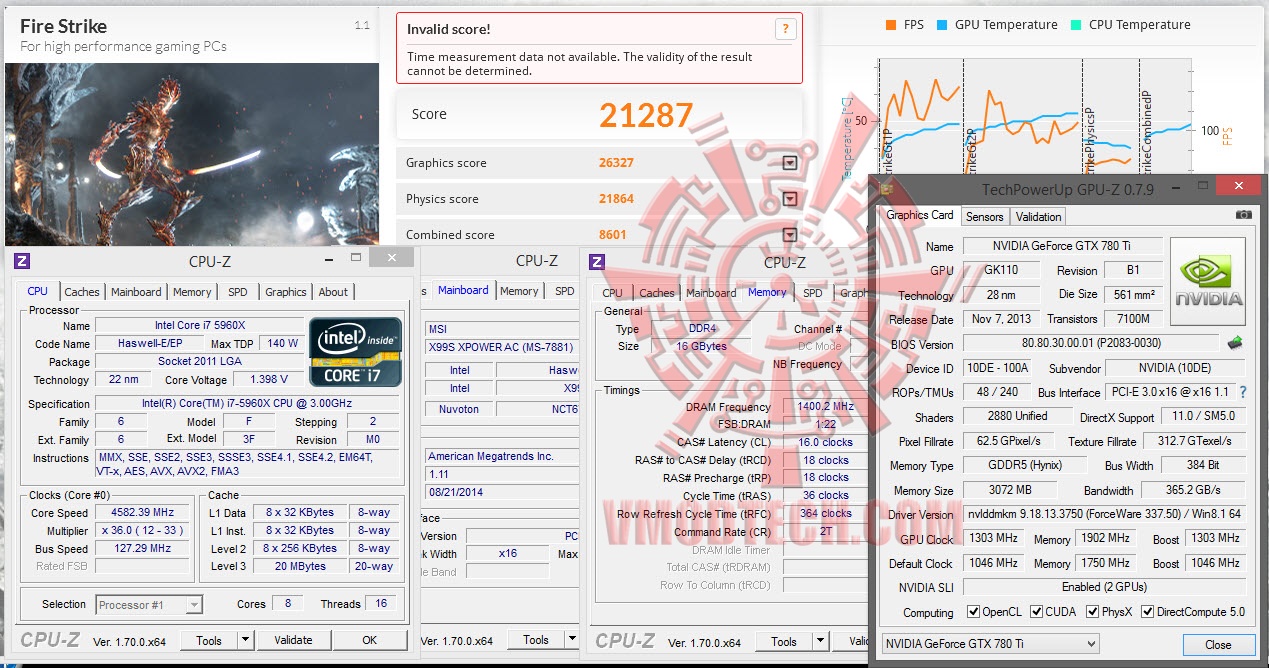This screenshot has width=1269, height=668.
Task: Click the Z title icon of CPU-Z Memory window
Action: click(x=597, y=262)
